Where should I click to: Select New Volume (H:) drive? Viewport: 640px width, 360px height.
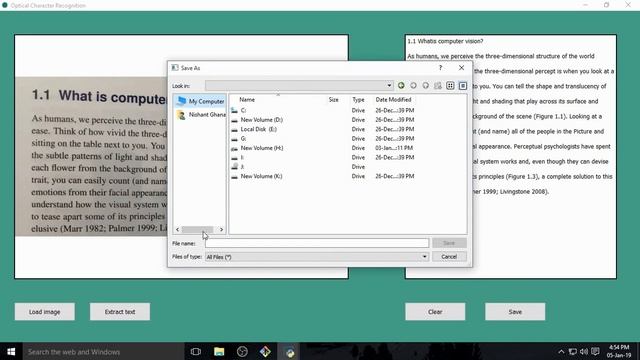[x=322, y=148]
